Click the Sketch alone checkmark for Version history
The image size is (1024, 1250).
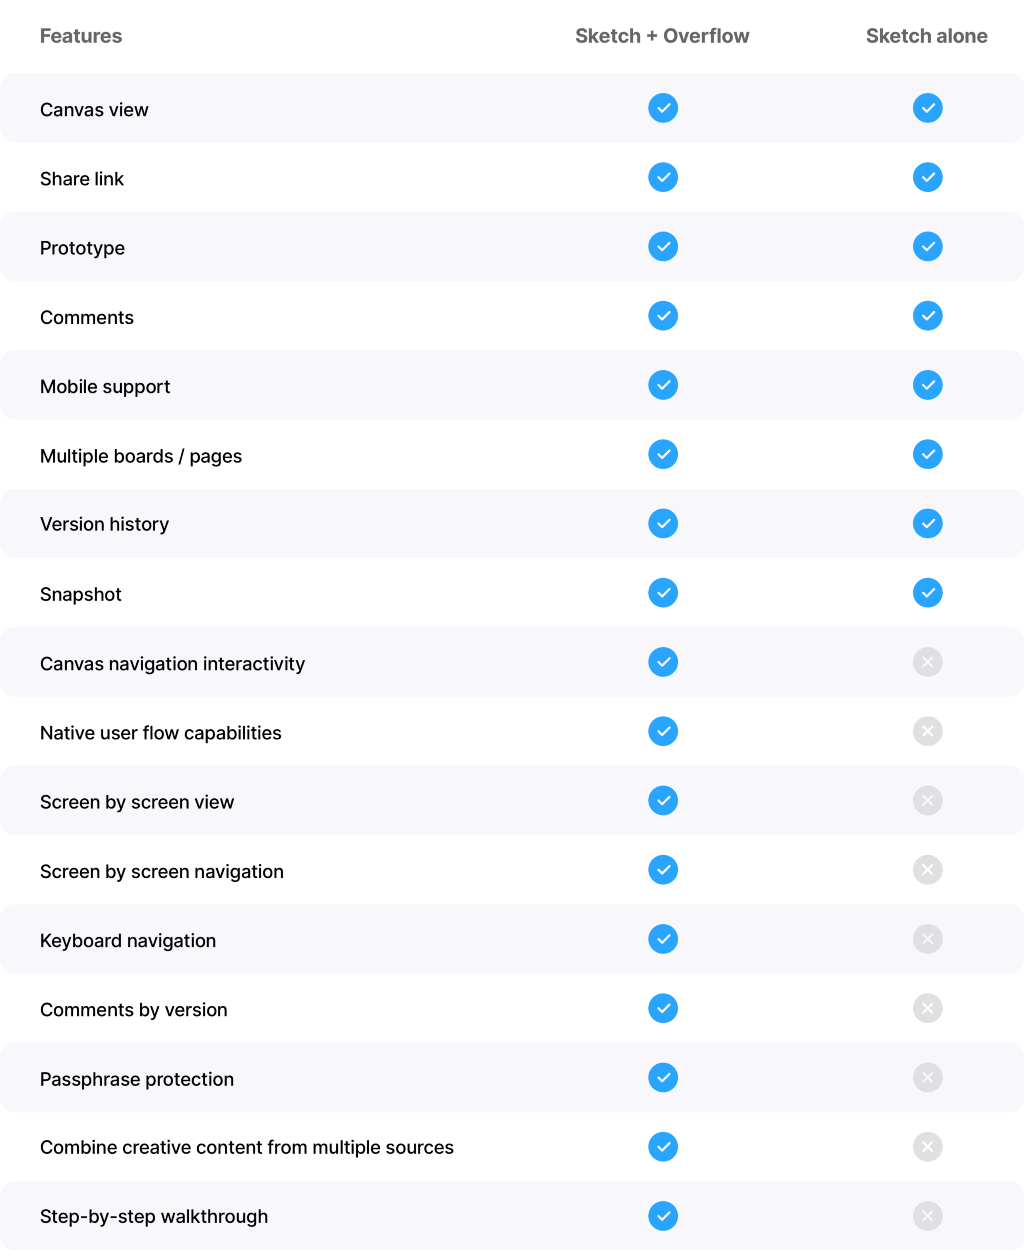[x=928, y=523]
